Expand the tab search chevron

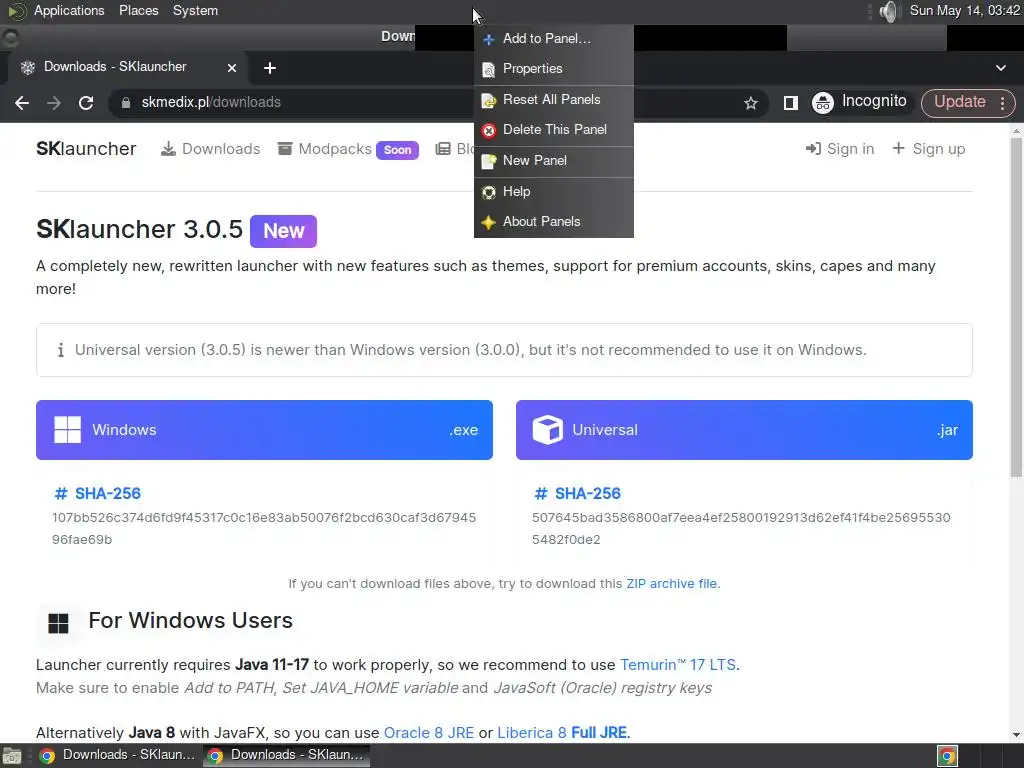pos(1000,68)
